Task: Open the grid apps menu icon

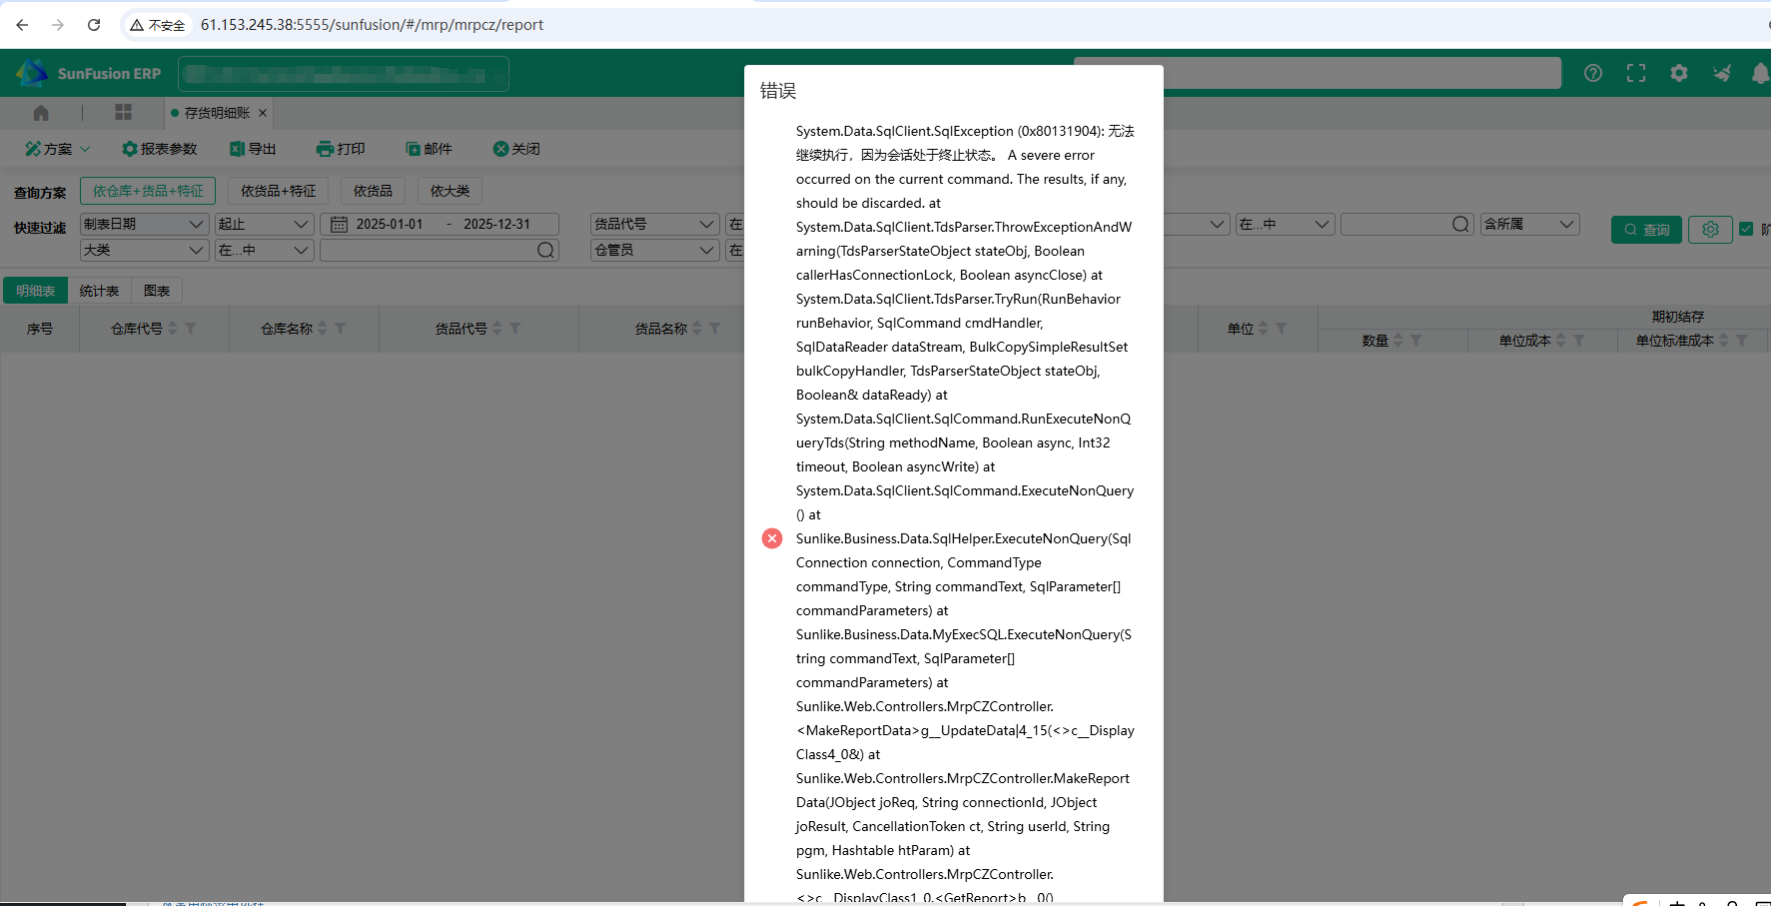Action: 123,113
